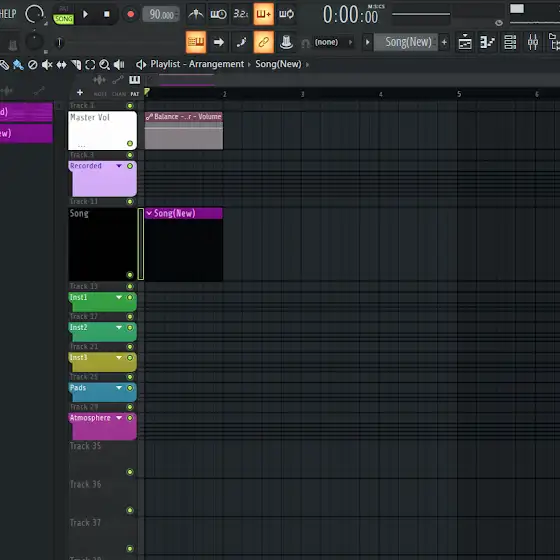Toggle loop recording icon
560x560 pixels.
[286, 14]
